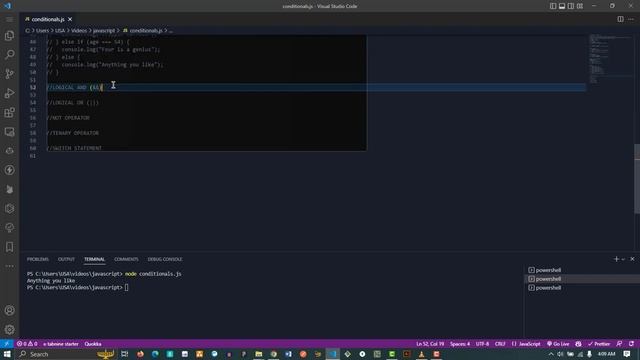Open the DEBUG CONSOLE tab
The width and height of the screenshot is (640, 360).
click(165, 259)
